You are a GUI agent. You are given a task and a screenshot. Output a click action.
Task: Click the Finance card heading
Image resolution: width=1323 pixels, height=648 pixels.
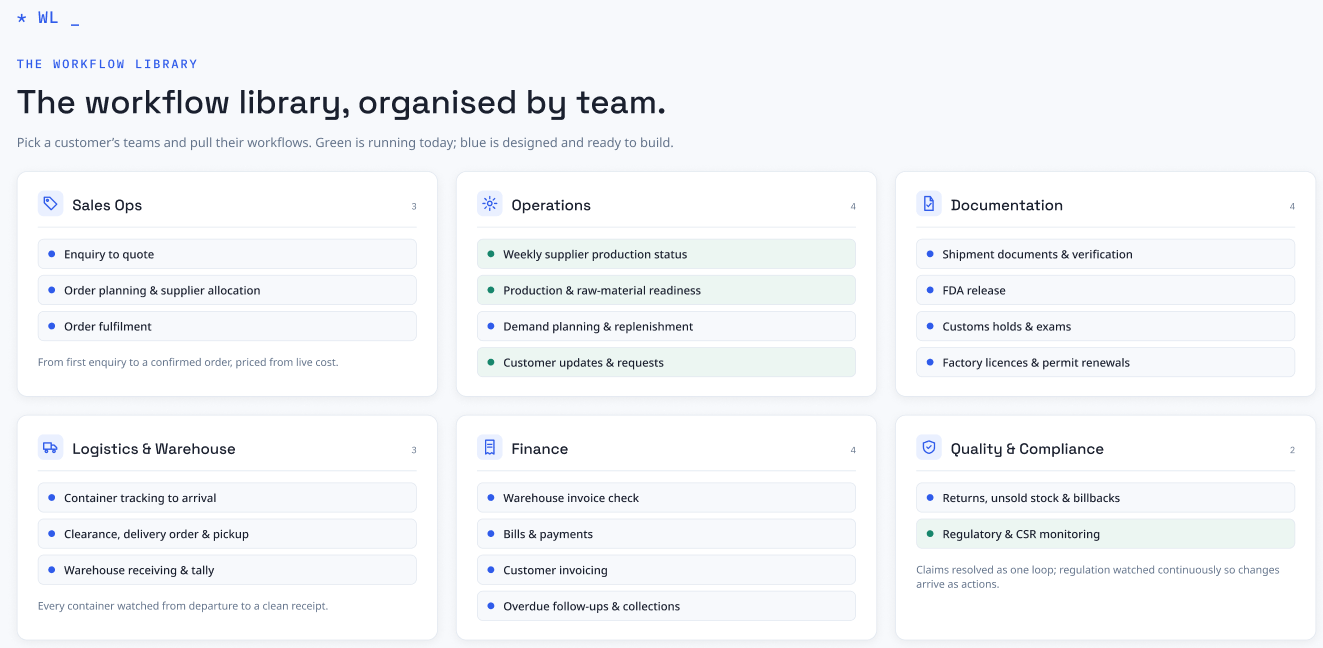(x=540, y=449)
